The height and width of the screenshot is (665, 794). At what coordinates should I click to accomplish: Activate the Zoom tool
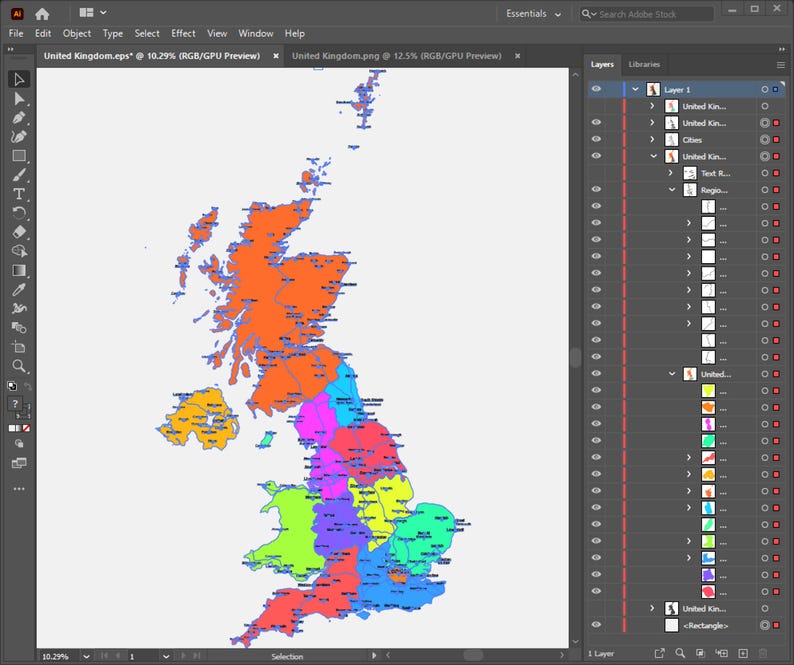tap(19, 366)
